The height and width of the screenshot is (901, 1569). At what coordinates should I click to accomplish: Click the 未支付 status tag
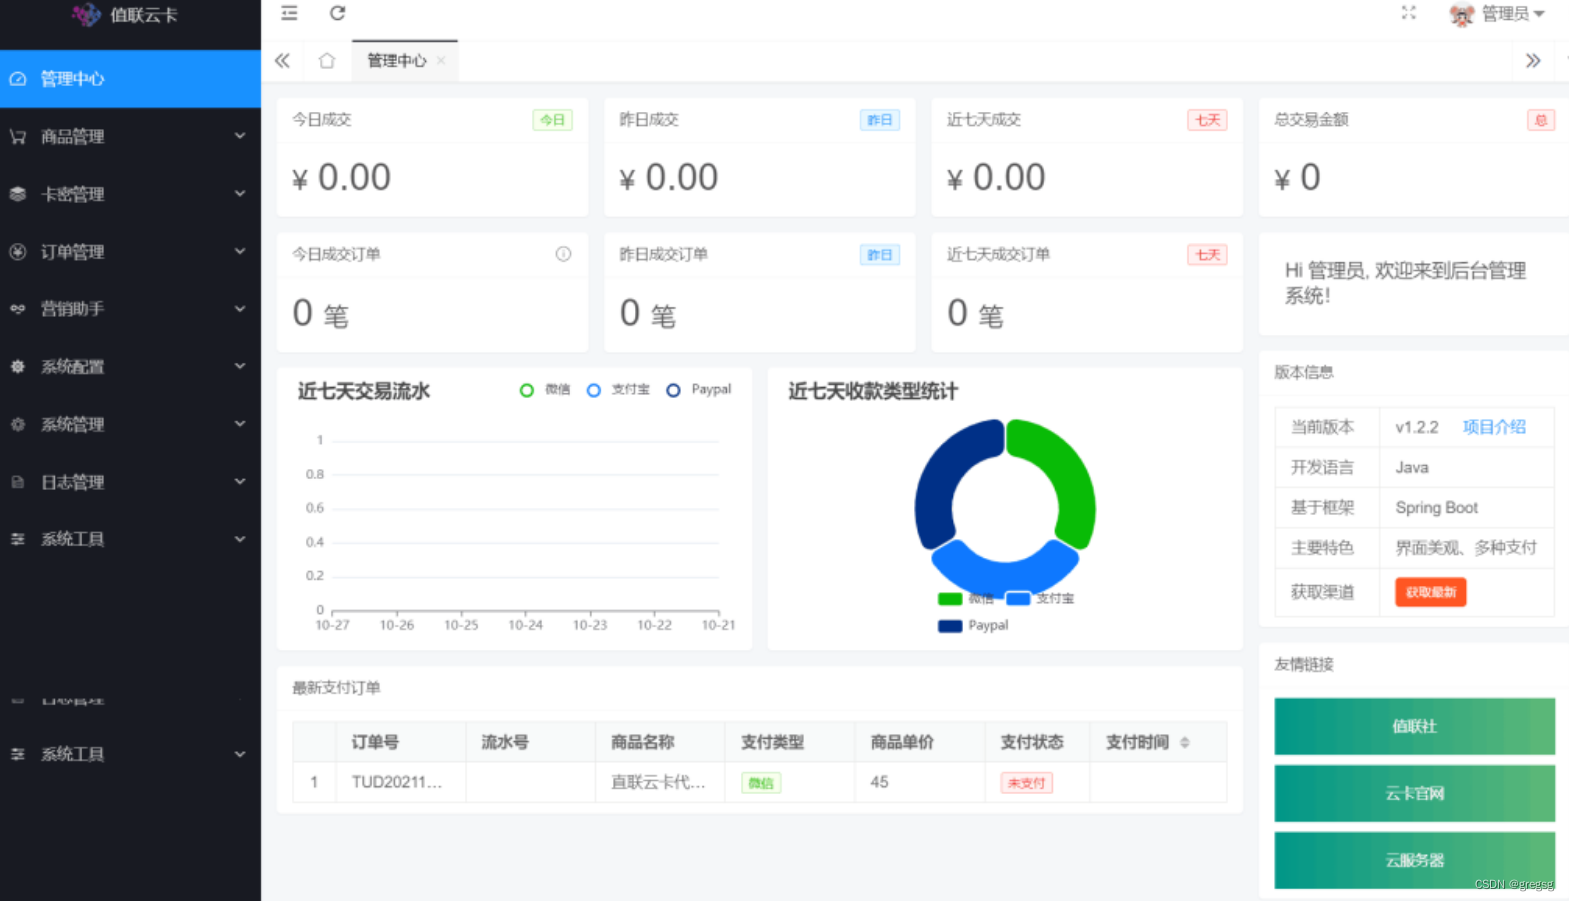click(x=1027, y=783)
